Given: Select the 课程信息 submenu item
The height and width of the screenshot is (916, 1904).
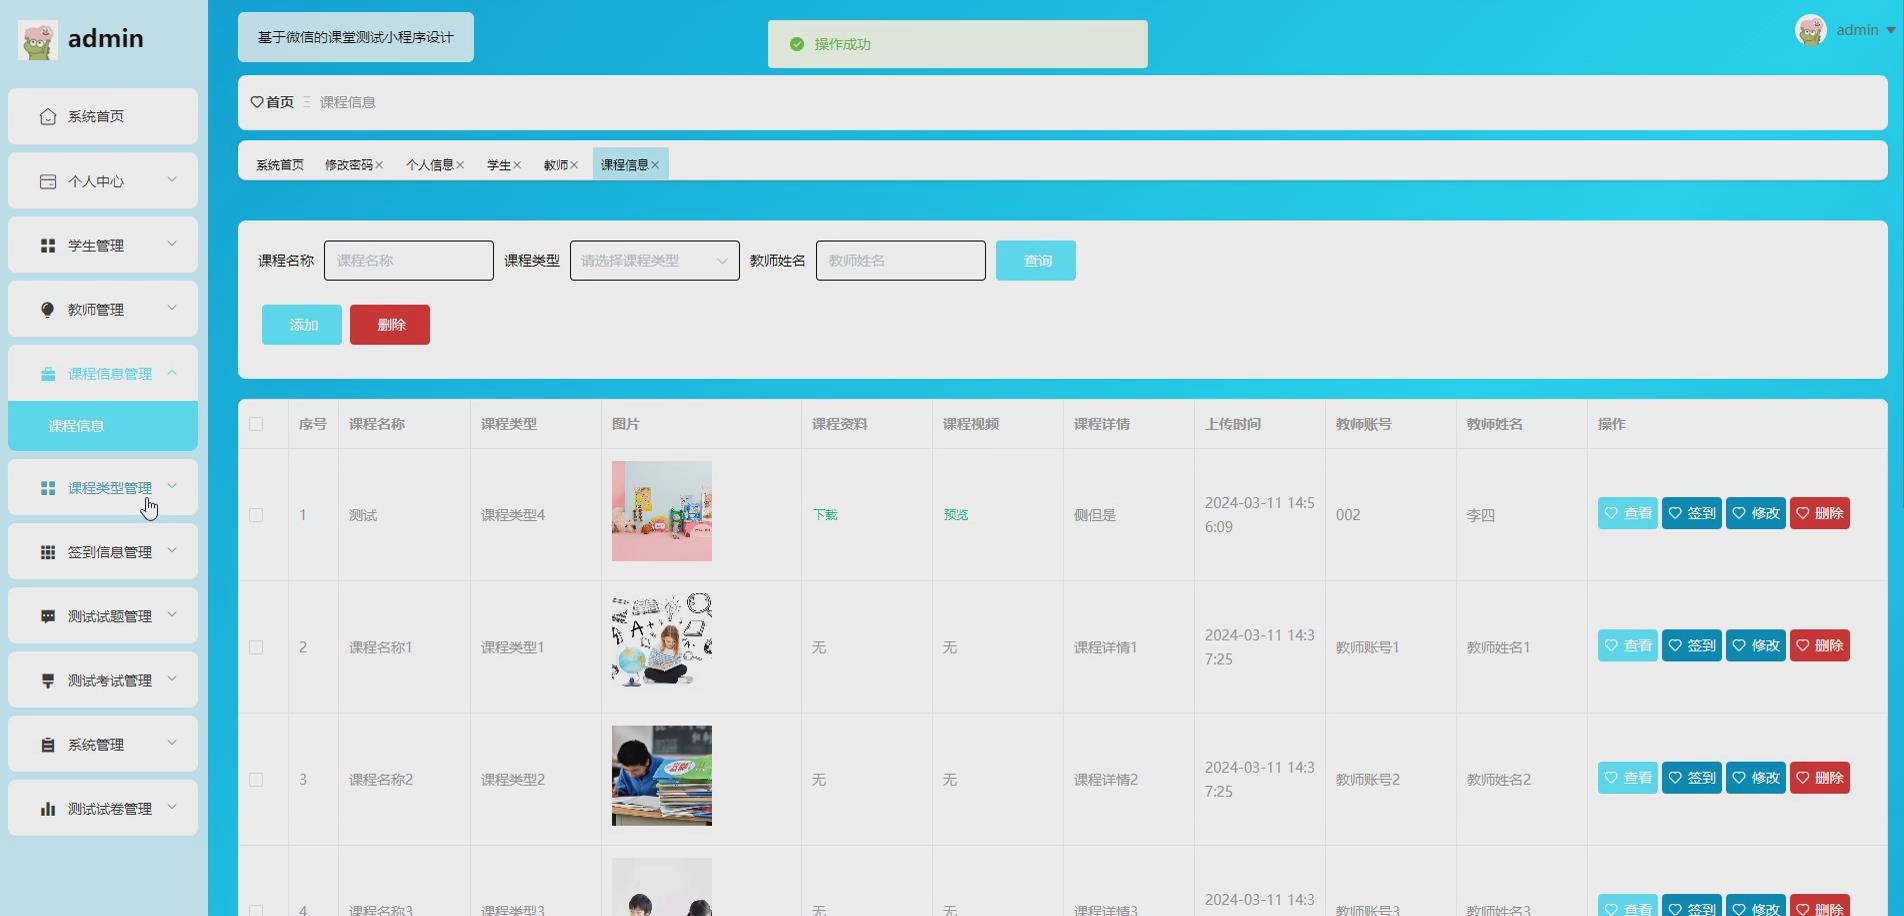Looking at the screenshot, I should coord(103,426).
